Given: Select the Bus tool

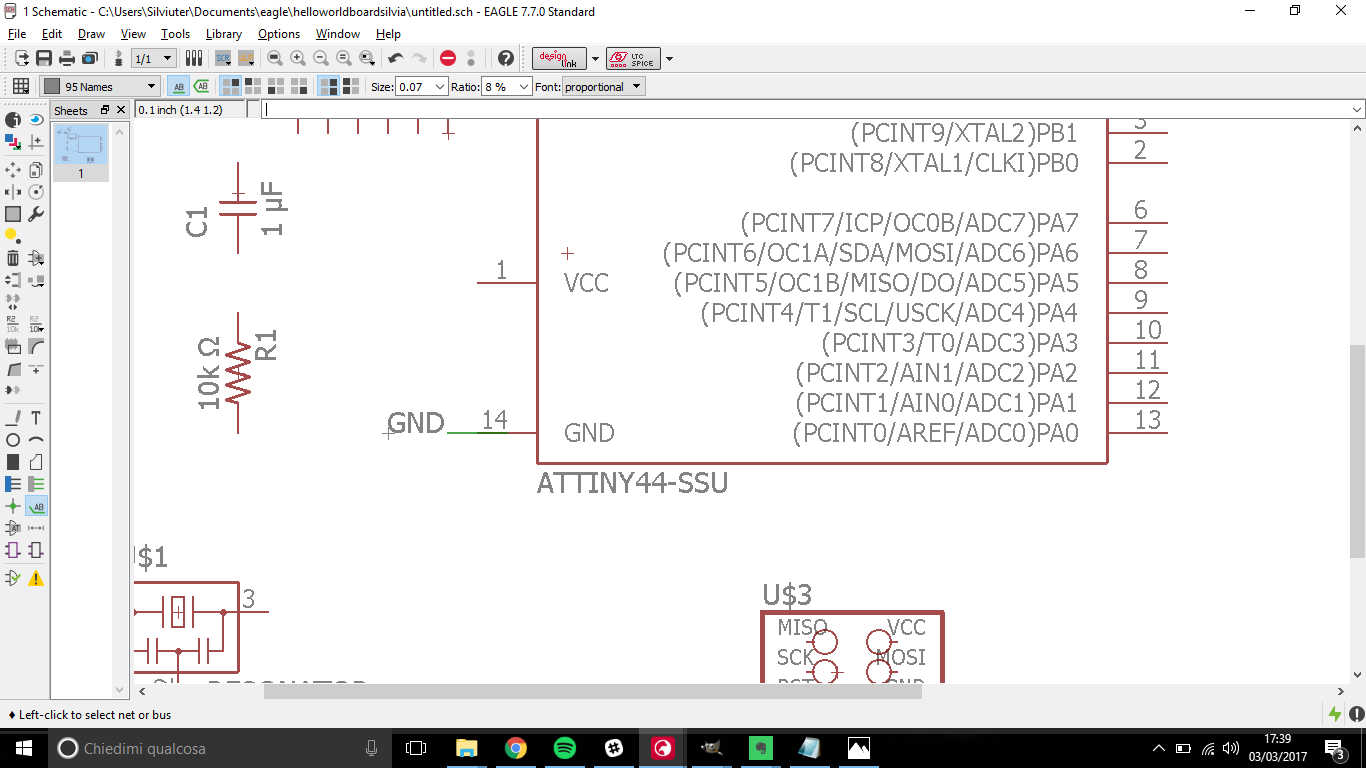Looking at the screenshot, I should point(13,484).
